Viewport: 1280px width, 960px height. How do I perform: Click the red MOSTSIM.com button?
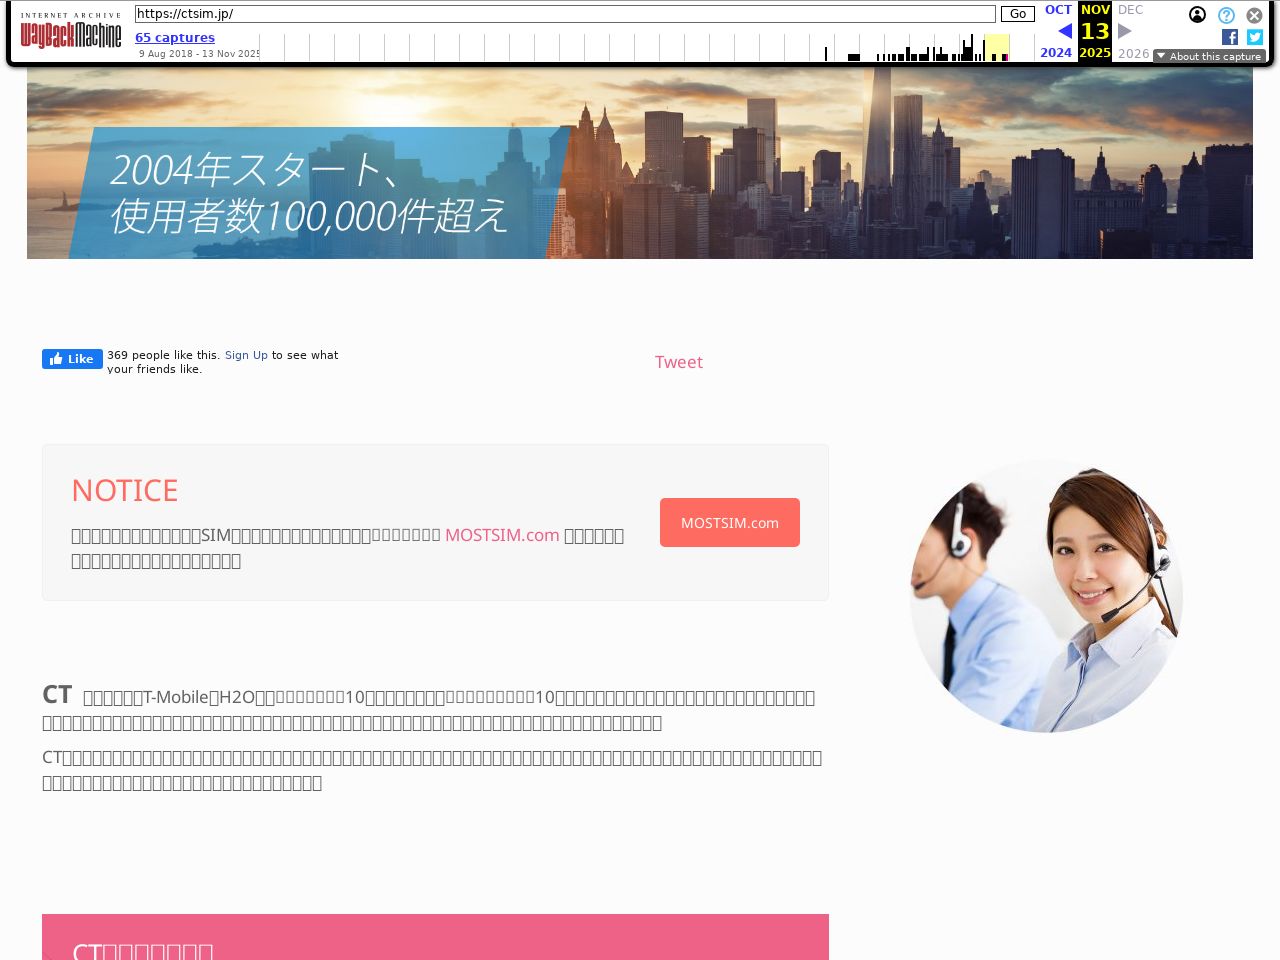pos(729,523)
